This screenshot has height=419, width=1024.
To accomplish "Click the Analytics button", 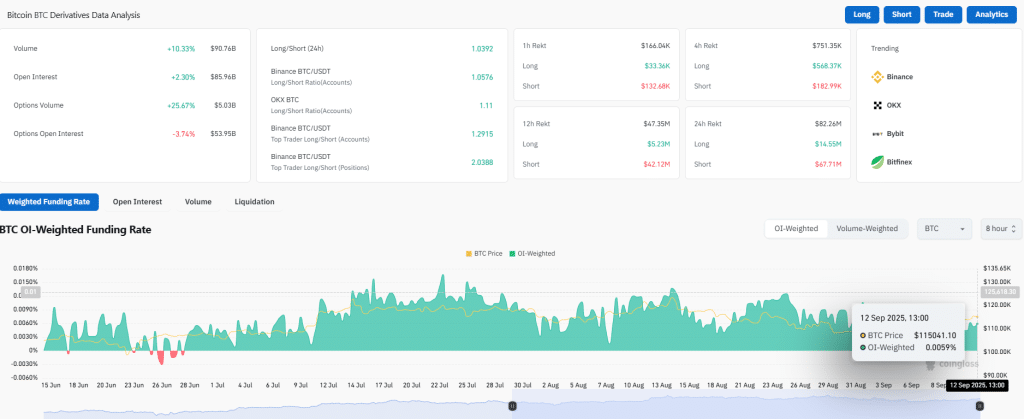I will point(991,14).
